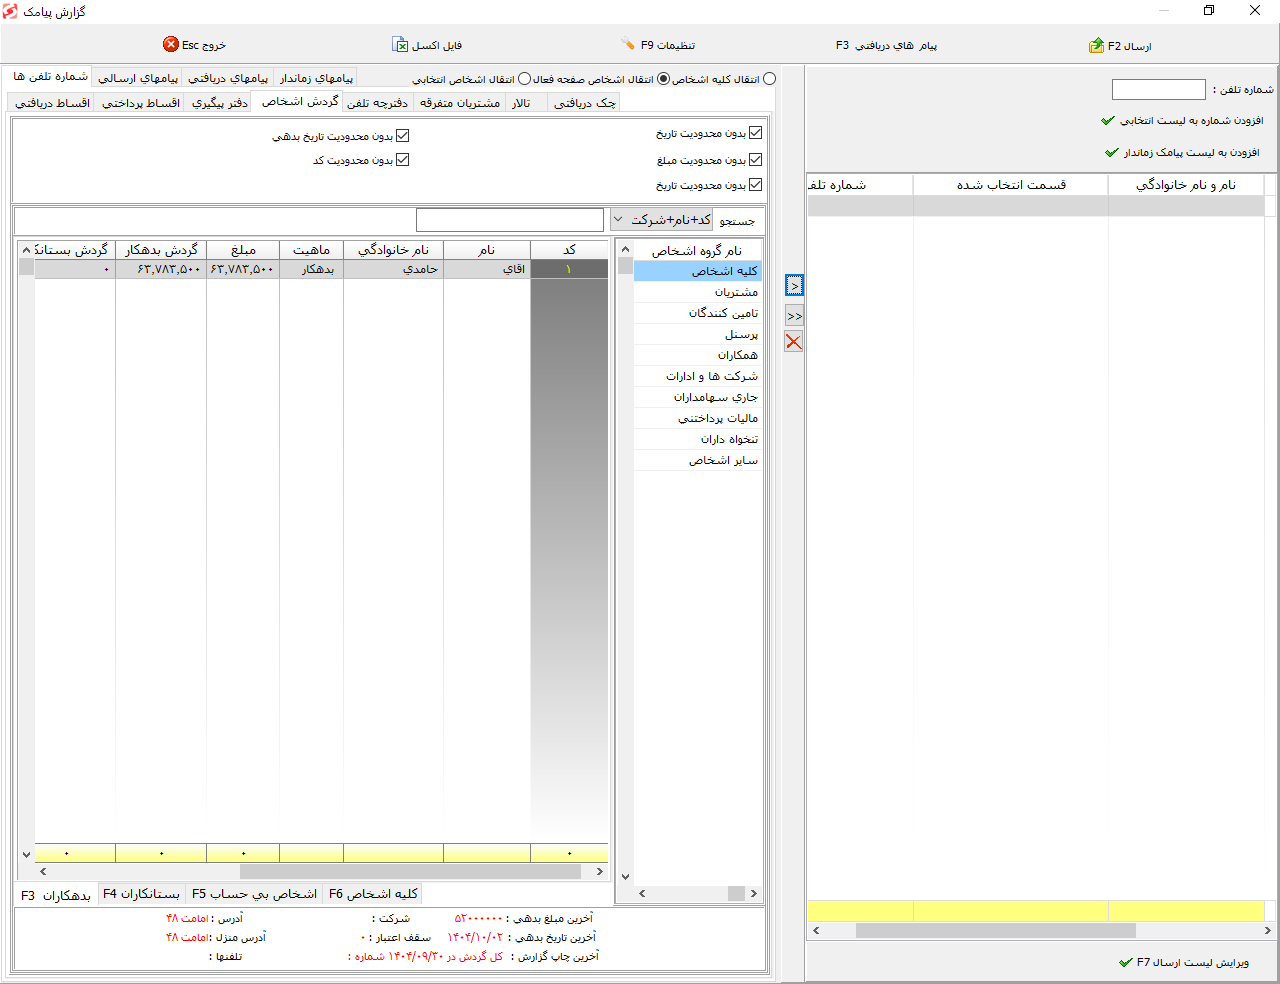Click the red exit icon labeled خروج Esc
Image resolution: width=1280 pixels, height=984 pixels.
coord(171,45)
